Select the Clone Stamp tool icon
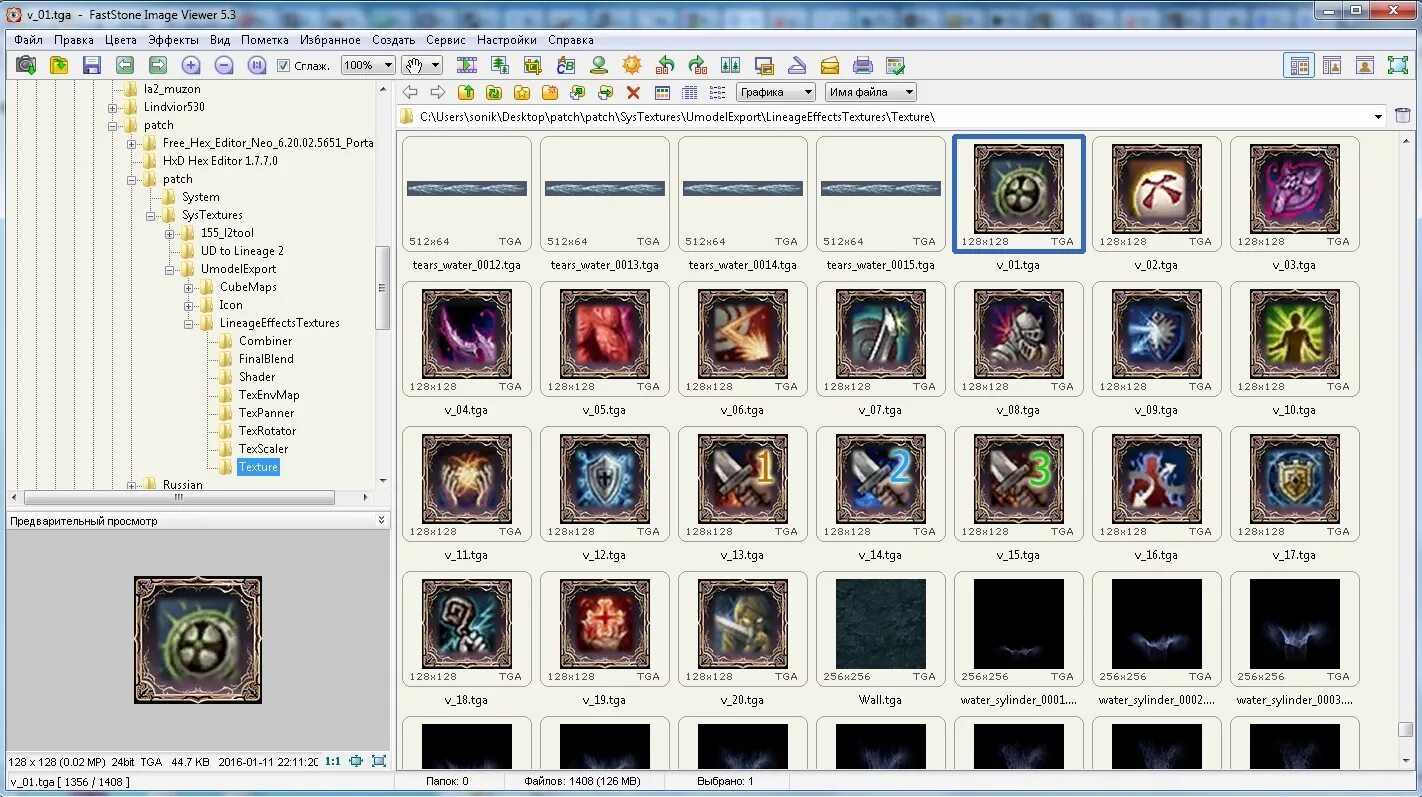Image resolution: width=1422 pixels, height=797 pixels. 599,65
